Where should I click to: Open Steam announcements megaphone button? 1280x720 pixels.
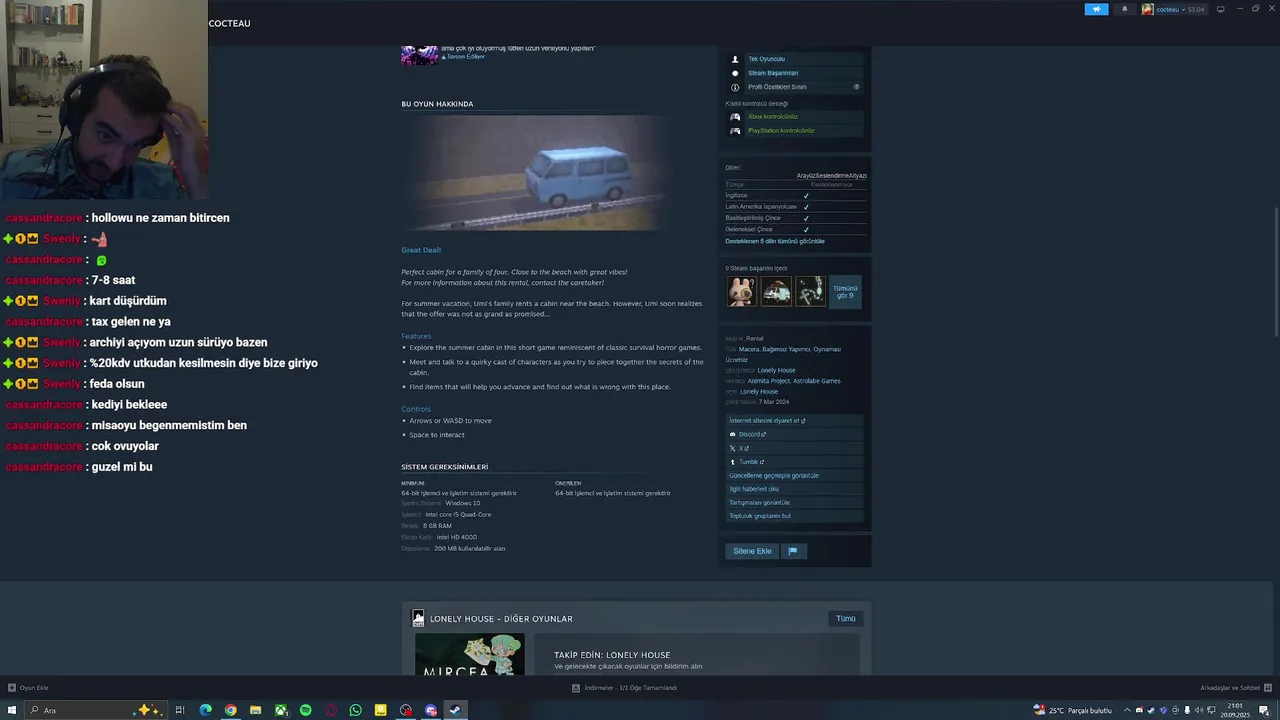(1096, 9)
